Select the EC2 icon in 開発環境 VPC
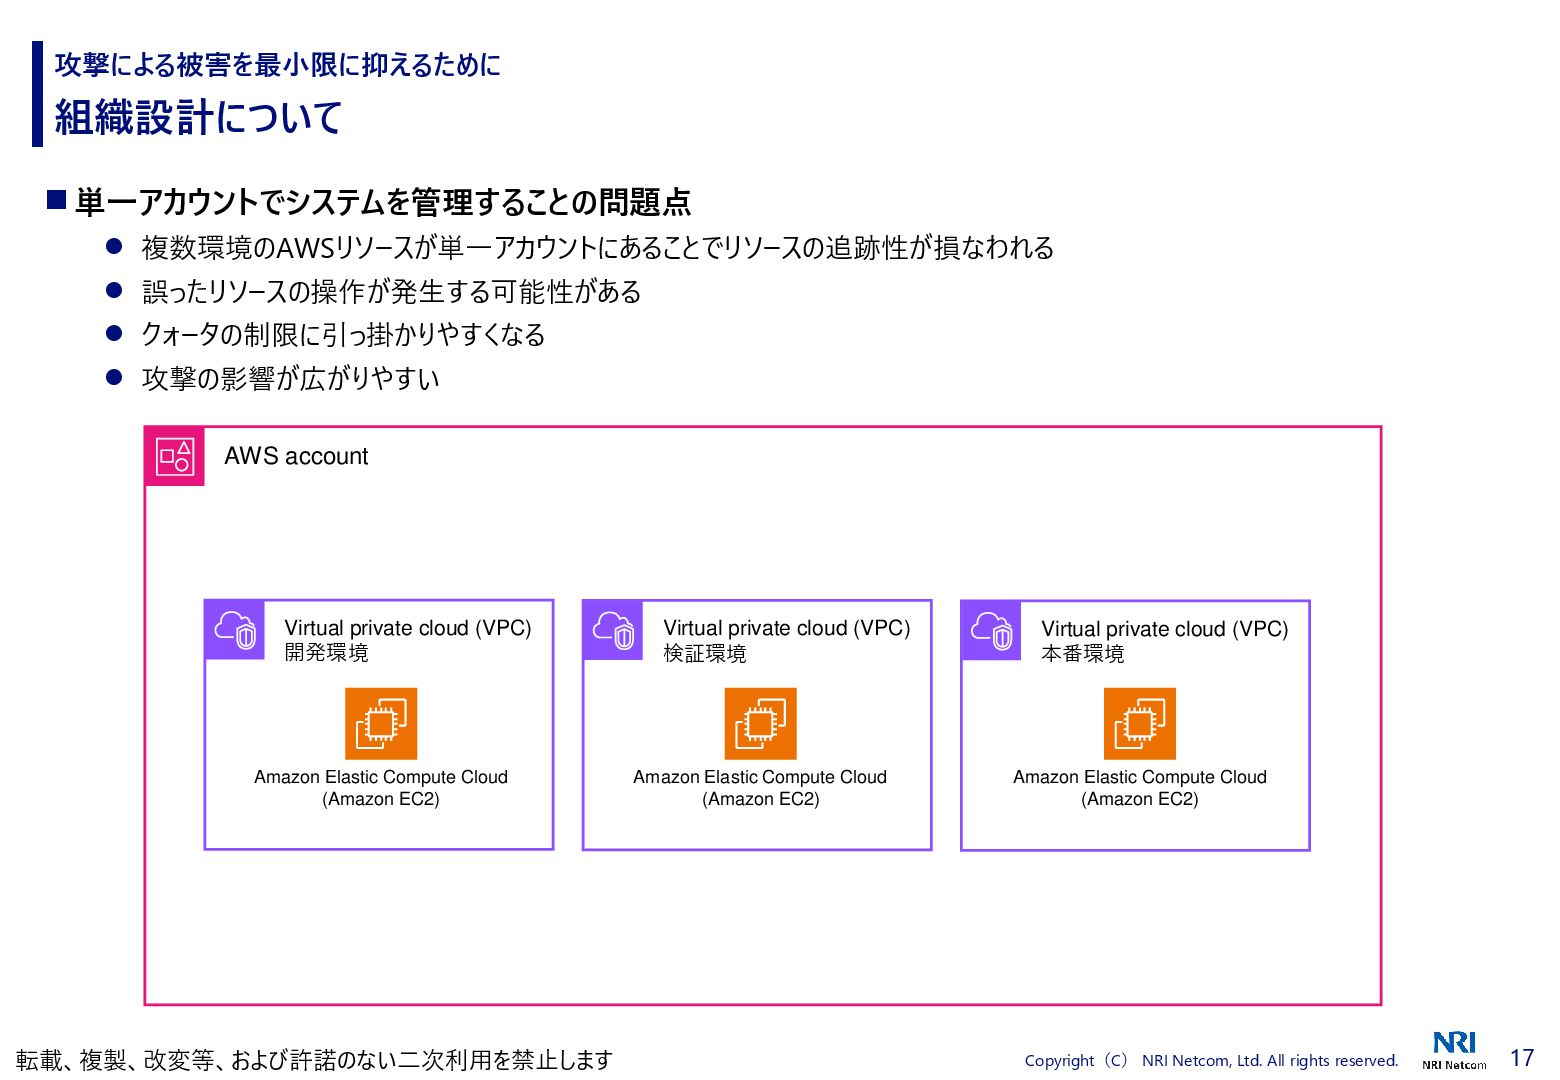 coord(381,724)
